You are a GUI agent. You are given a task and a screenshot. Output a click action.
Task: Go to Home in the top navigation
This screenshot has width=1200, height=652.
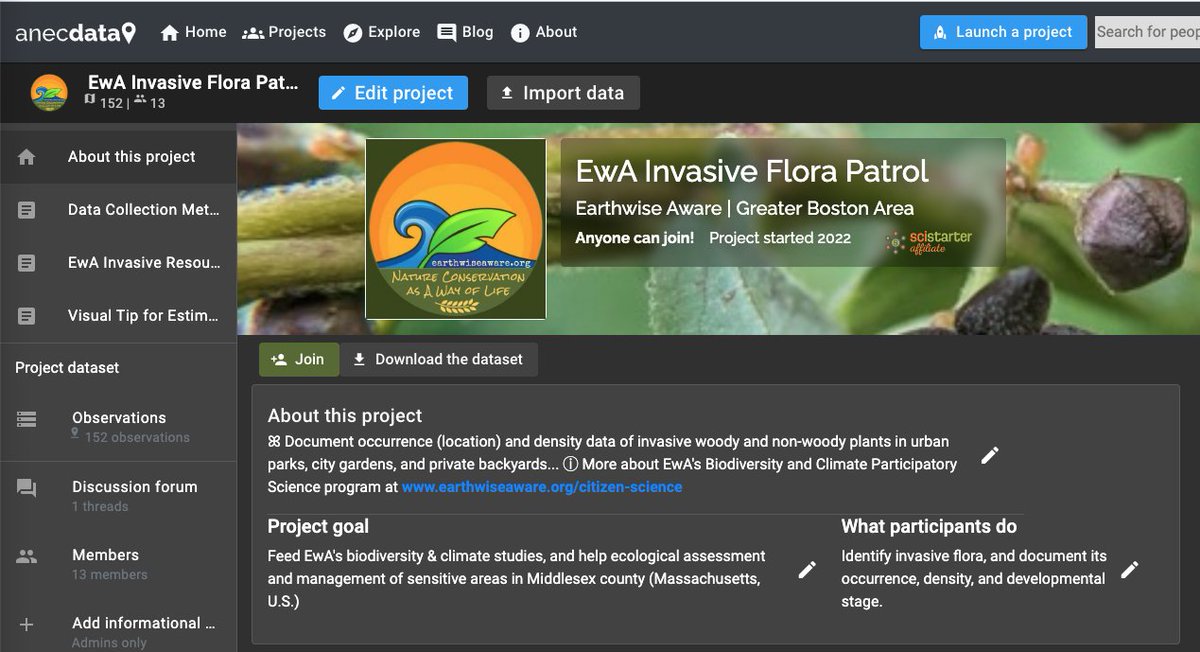[x=194, y=32]
